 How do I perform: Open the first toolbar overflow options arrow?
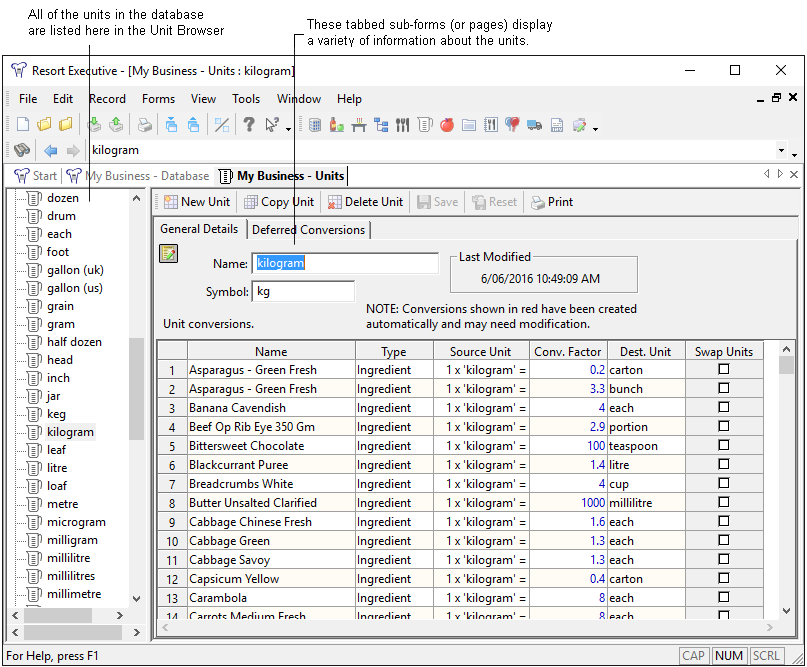pyautogui.click(x=288, y=129)
